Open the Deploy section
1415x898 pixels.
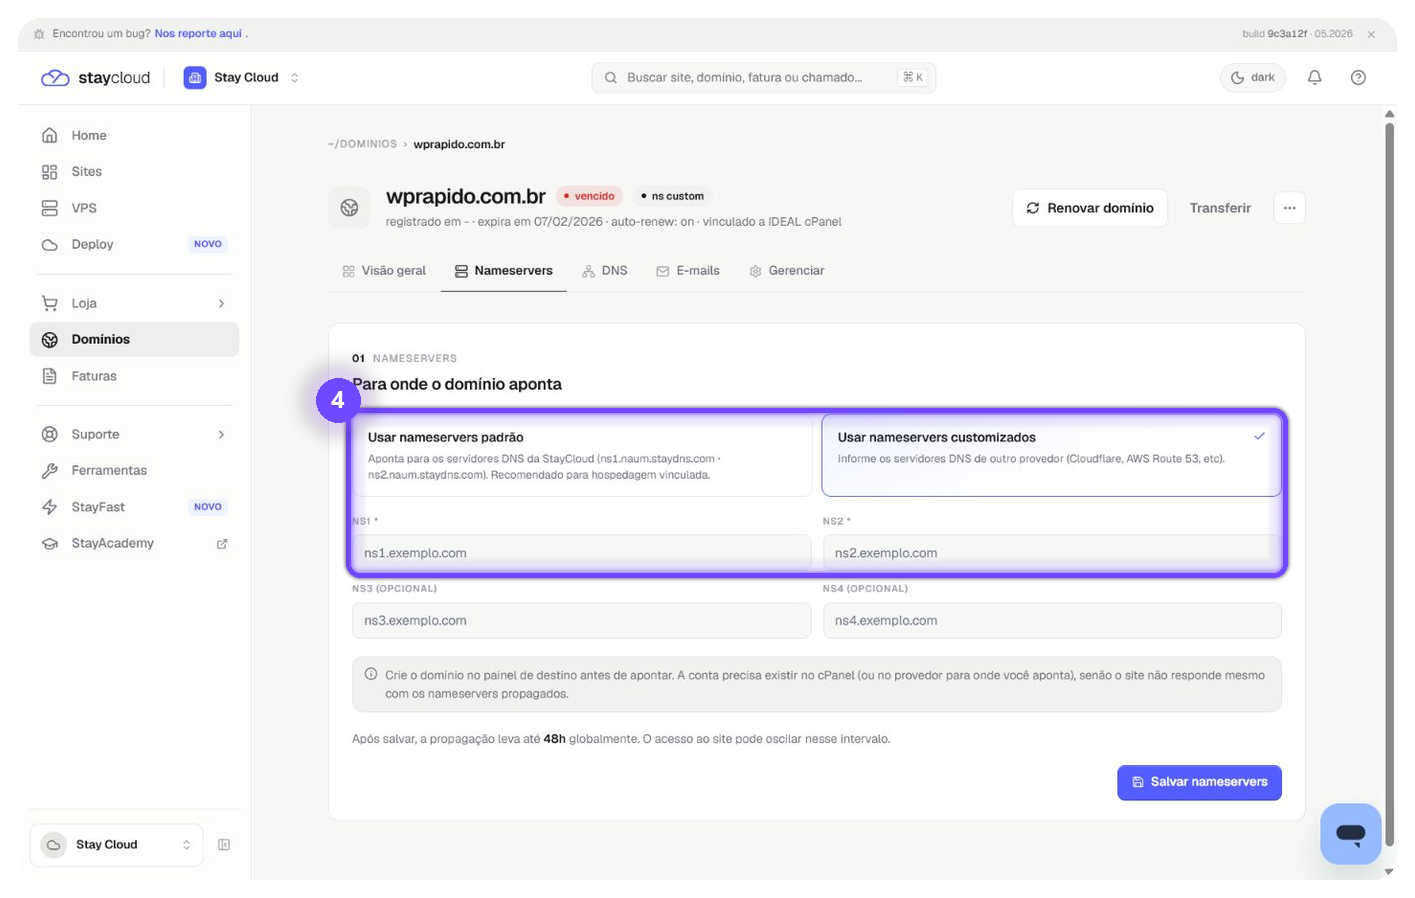[x=134, y=244]
